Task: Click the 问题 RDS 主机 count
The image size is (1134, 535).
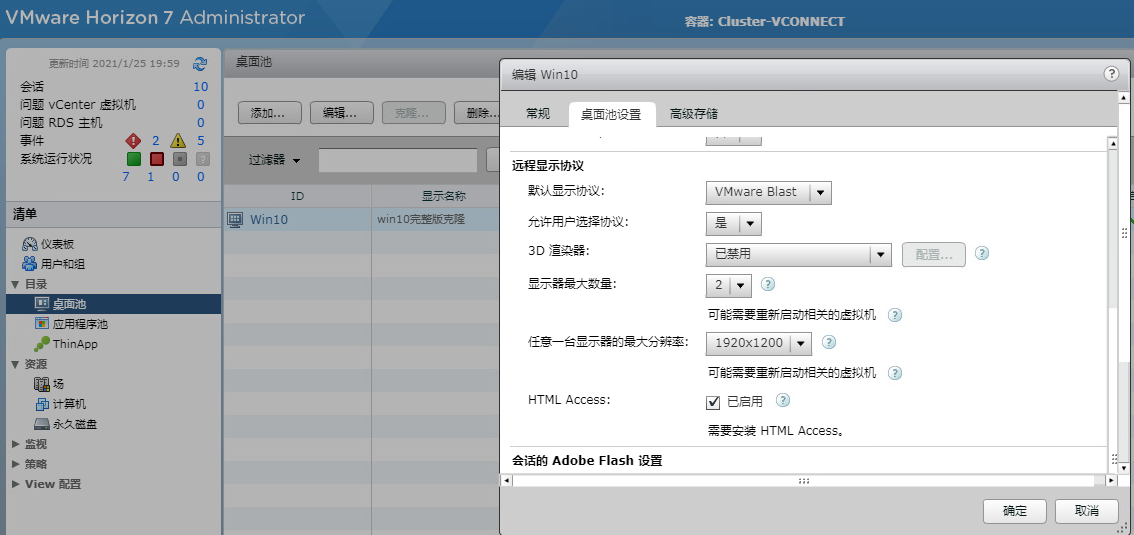Action: pyautogui.click(x=200, y=123)
